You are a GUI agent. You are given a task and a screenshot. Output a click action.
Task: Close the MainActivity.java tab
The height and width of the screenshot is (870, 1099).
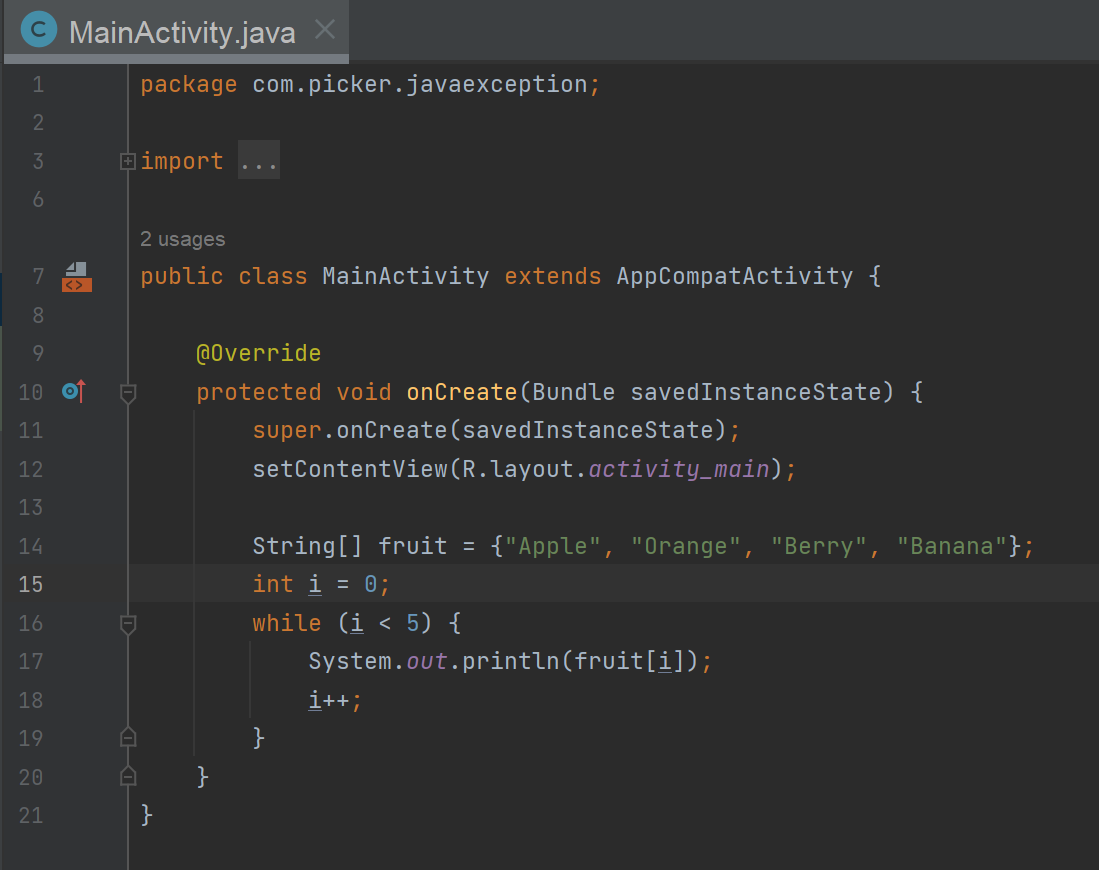(325, 29)
